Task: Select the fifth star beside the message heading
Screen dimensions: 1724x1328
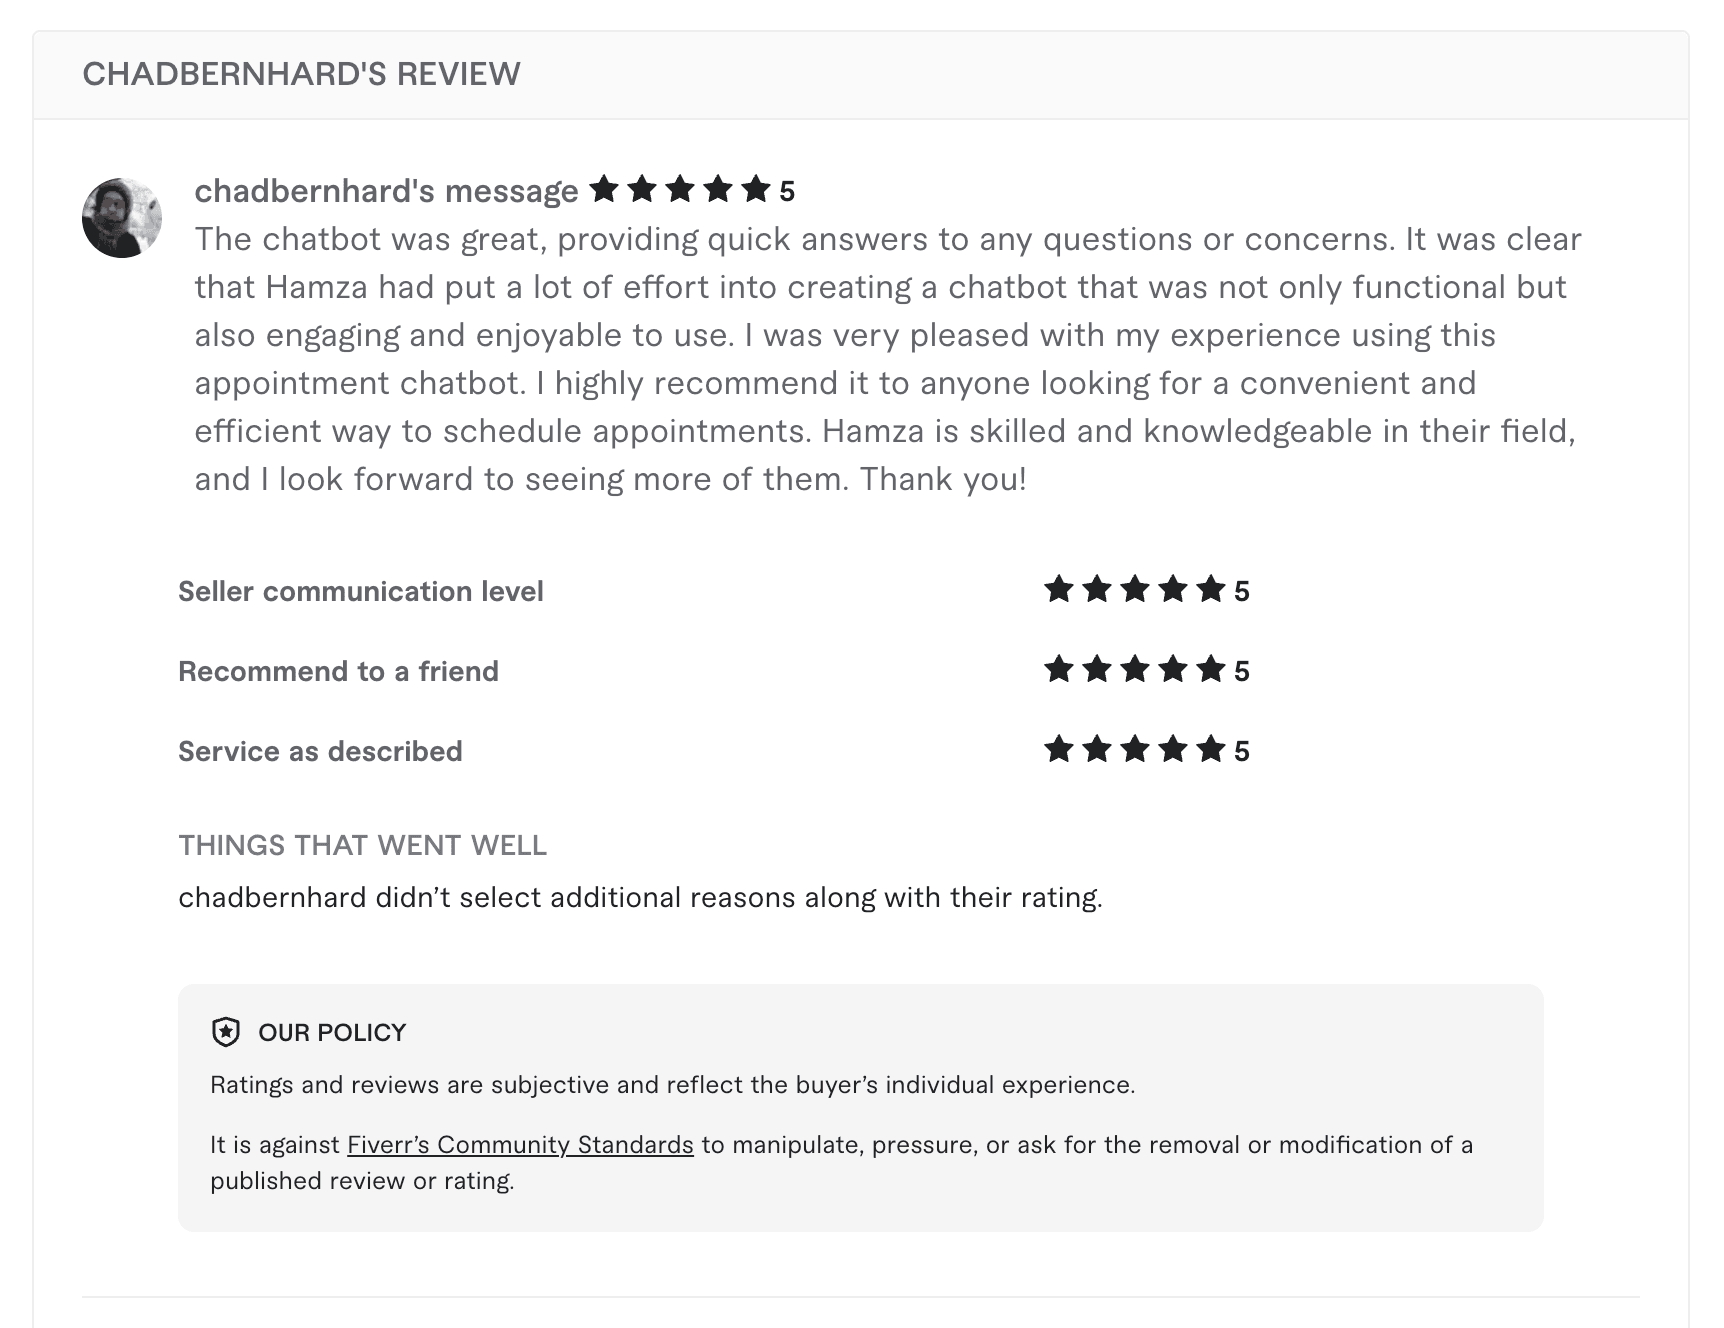Action: [x=757, y=188]
